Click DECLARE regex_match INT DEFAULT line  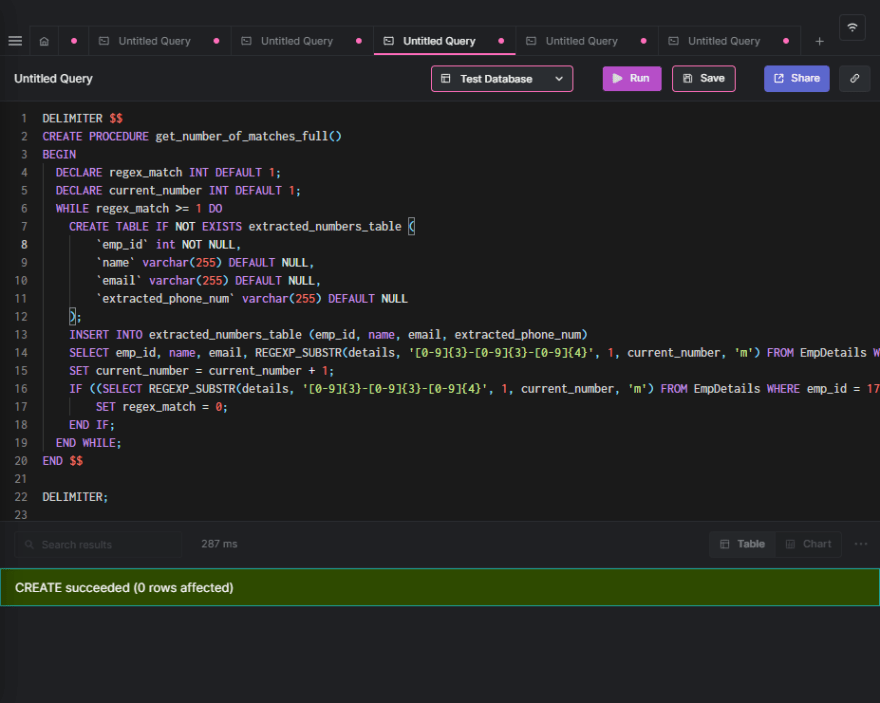point(168,172)
